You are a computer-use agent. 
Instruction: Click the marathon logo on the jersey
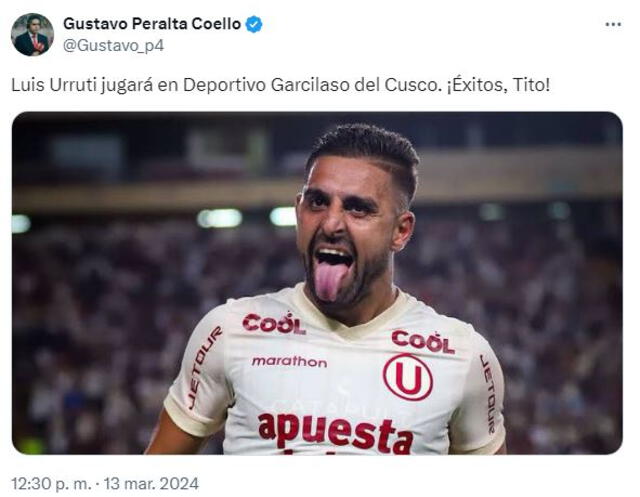coord(289,361)
